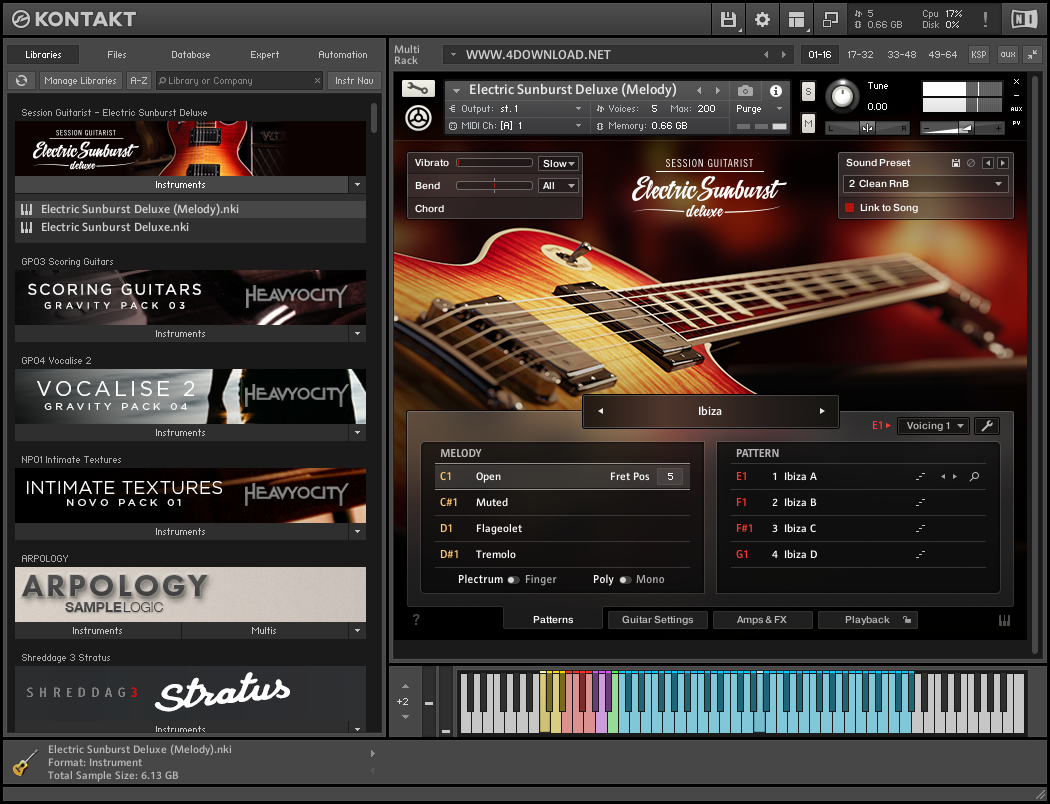Toggle the Playback lock icon

(x=907, y=620)
